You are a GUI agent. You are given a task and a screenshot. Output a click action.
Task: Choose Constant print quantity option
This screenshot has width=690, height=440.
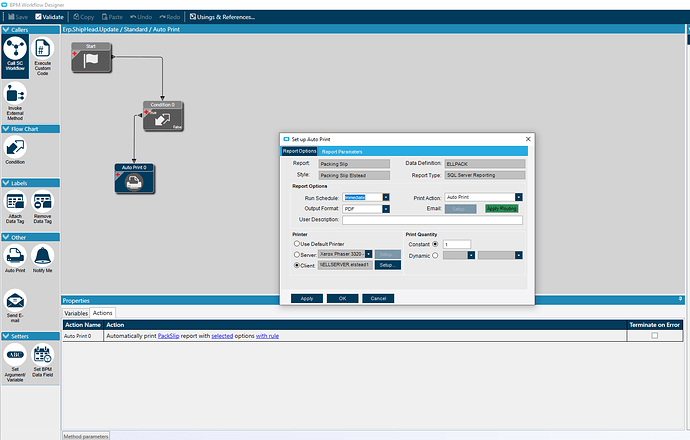pyautogui.click(x=435, y=244)
